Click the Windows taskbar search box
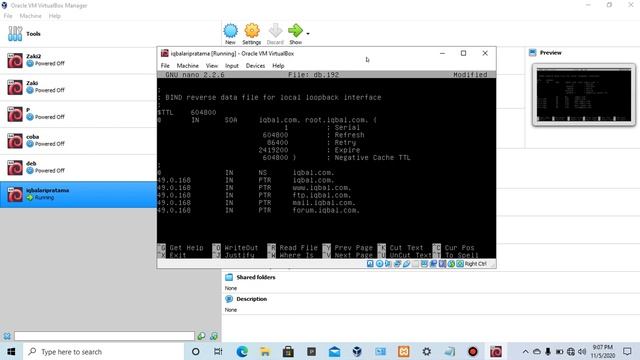640x360 pixels. click(104, 351)
